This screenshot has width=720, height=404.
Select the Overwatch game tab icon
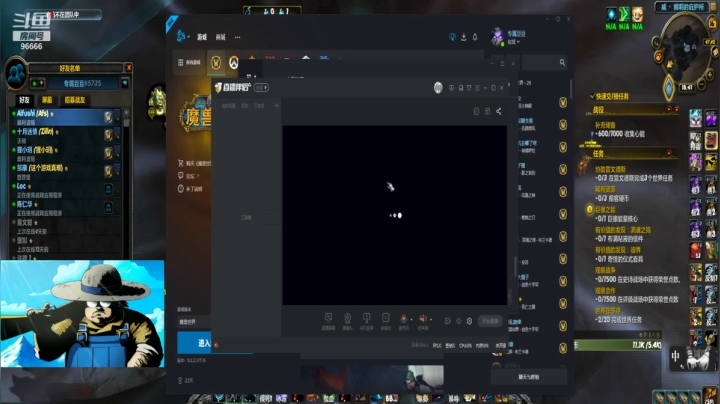tap(234, 62)
